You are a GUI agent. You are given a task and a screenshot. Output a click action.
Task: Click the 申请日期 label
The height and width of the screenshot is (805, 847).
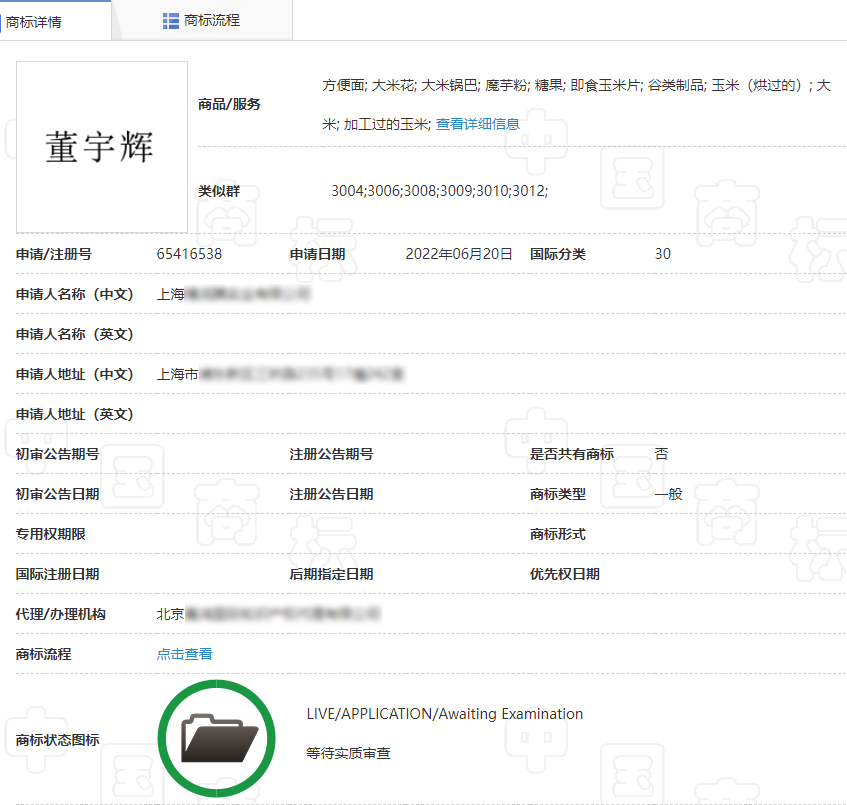pyautogui.click(x=317, y=254)
